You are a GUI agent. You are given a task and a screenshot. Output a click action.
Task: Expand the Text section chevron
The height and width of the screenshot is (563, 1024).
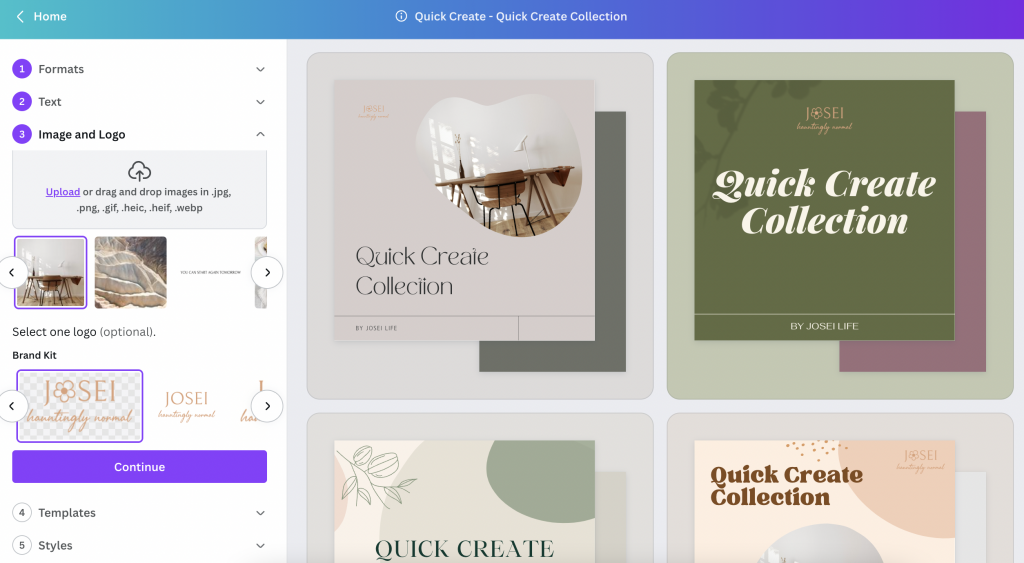[261, 102]
